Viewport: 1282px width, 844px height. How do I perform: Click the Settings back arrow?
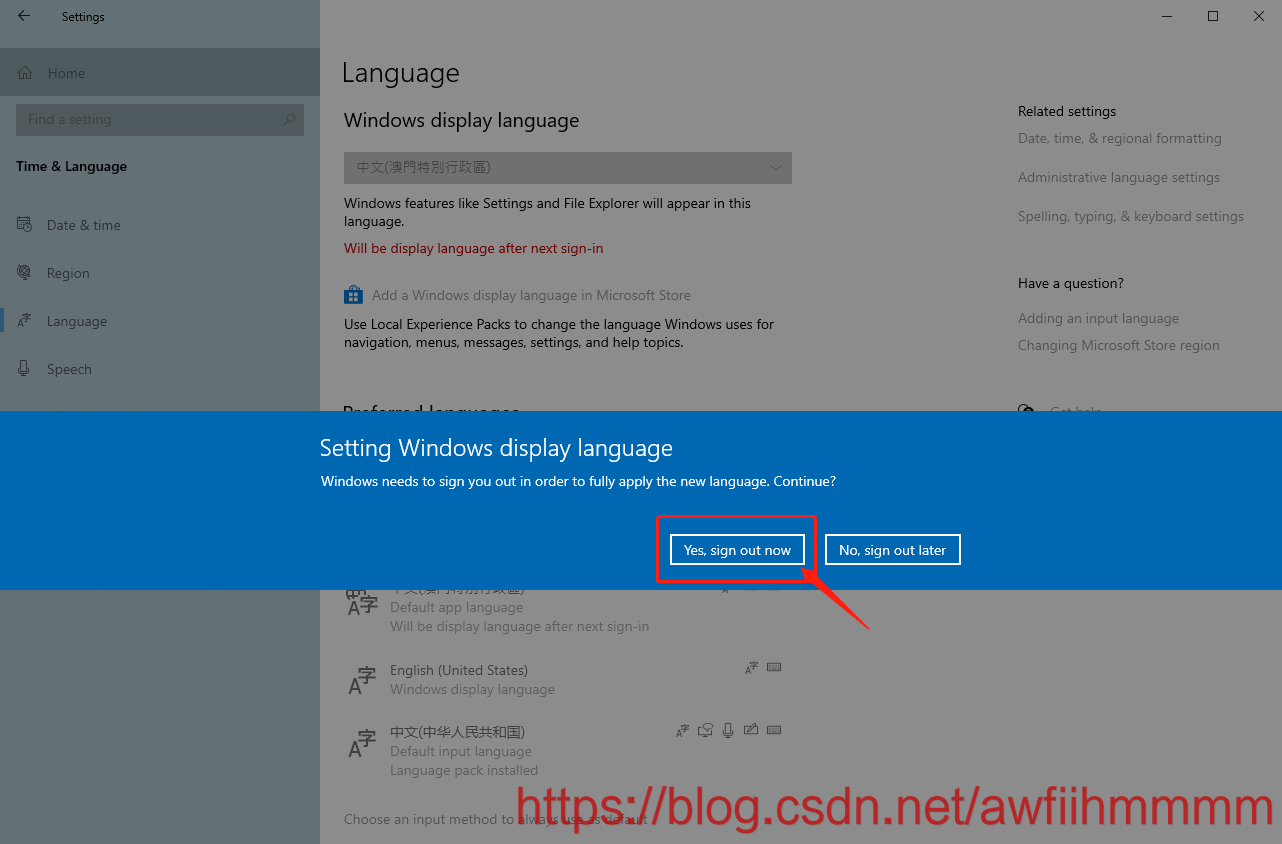coord(24,16)
